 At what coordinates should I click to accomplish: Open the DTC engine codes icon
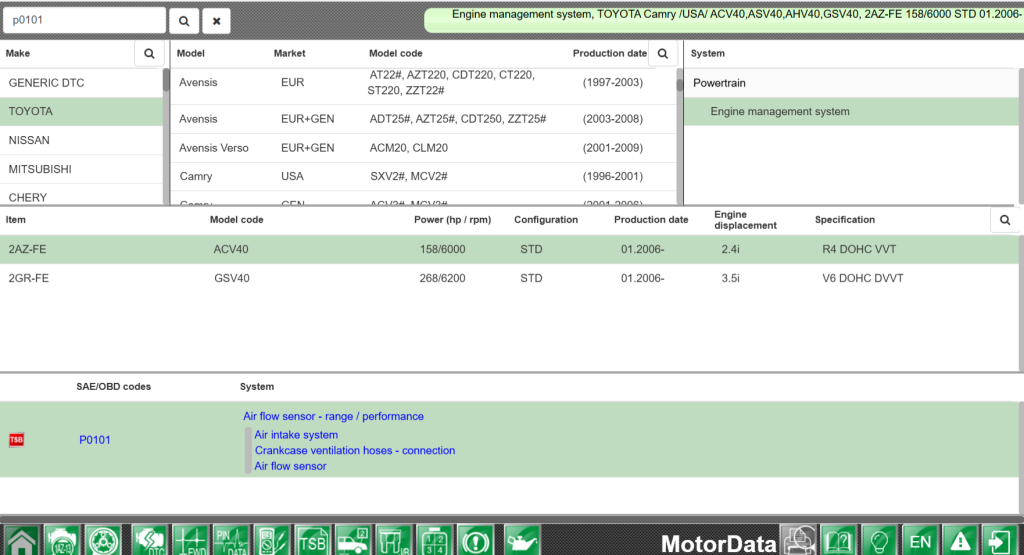(x=149, y=541)
